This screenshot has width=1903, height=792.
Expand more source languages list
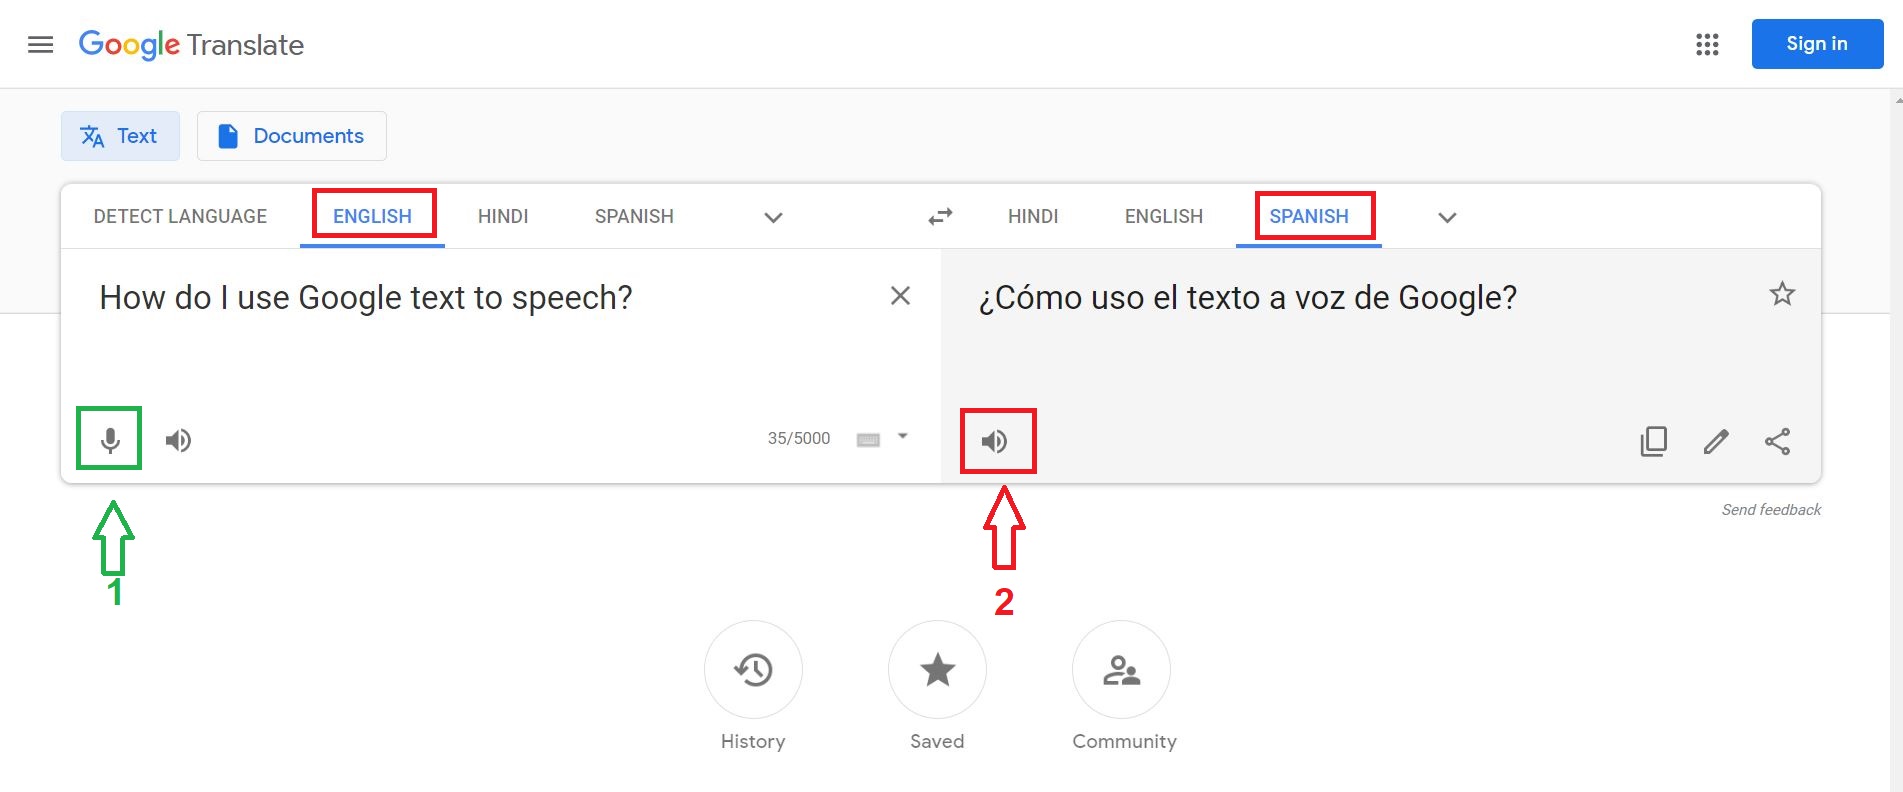click(773, 217)
